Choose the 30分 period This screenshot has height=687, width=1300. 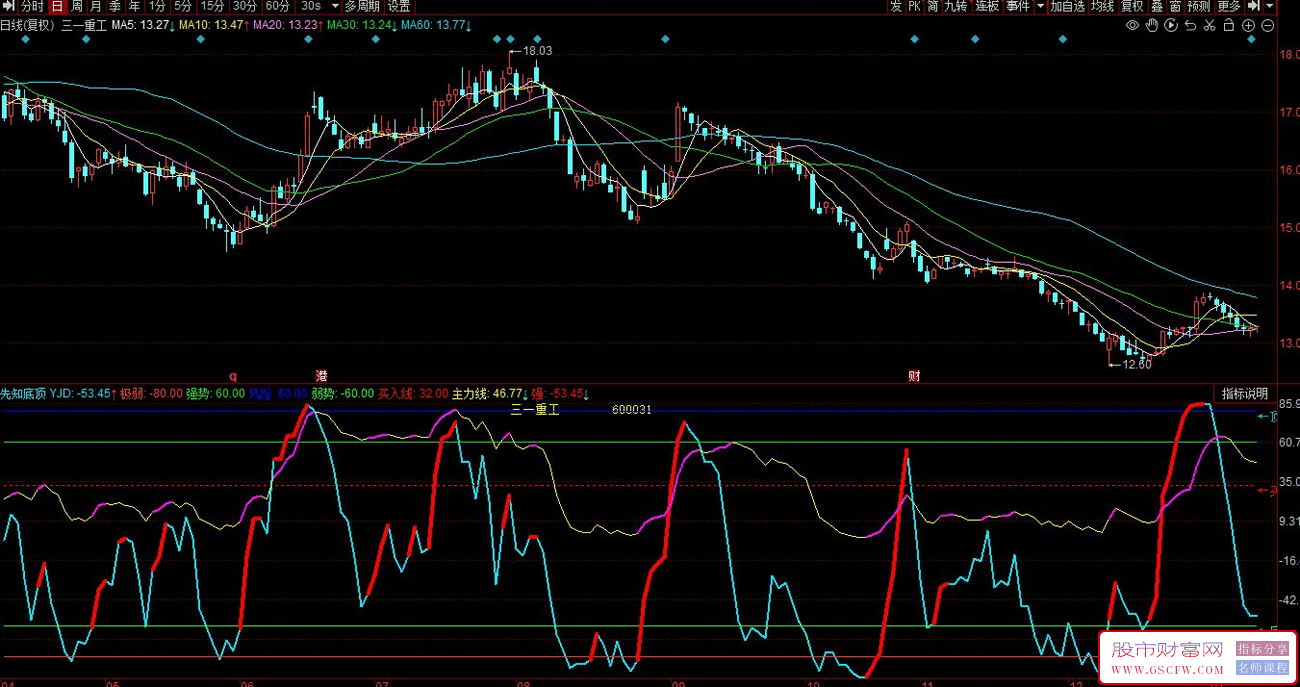click(246, 6)
